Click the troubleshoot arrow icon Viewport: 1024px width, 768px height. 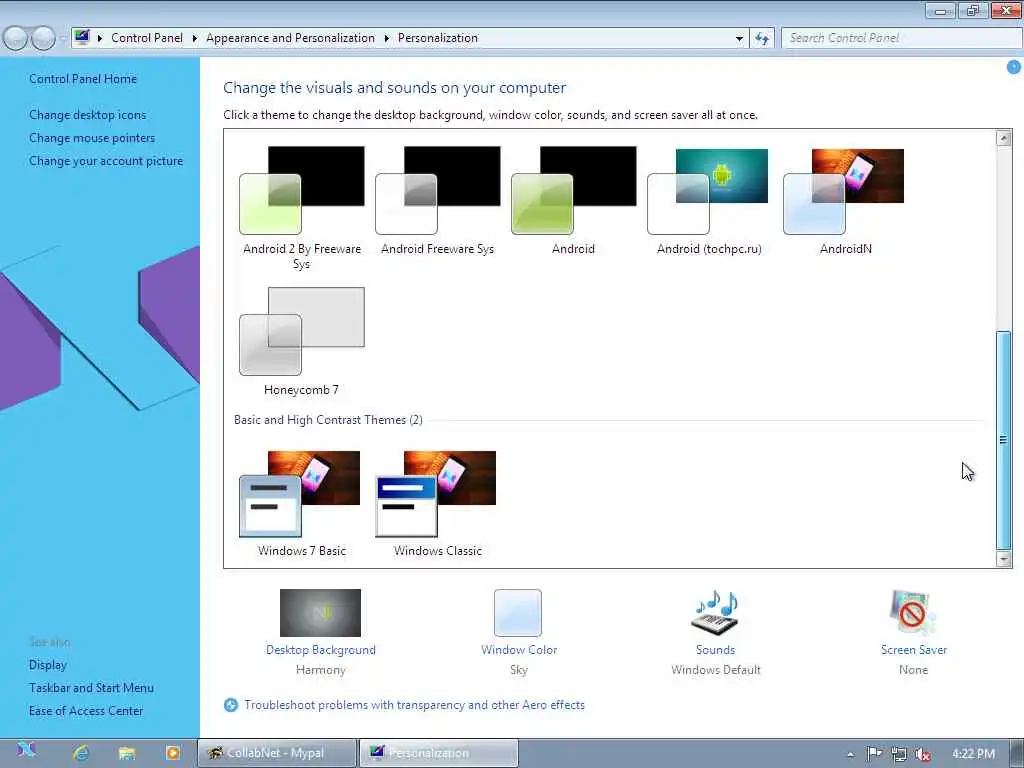click(231, 705)
